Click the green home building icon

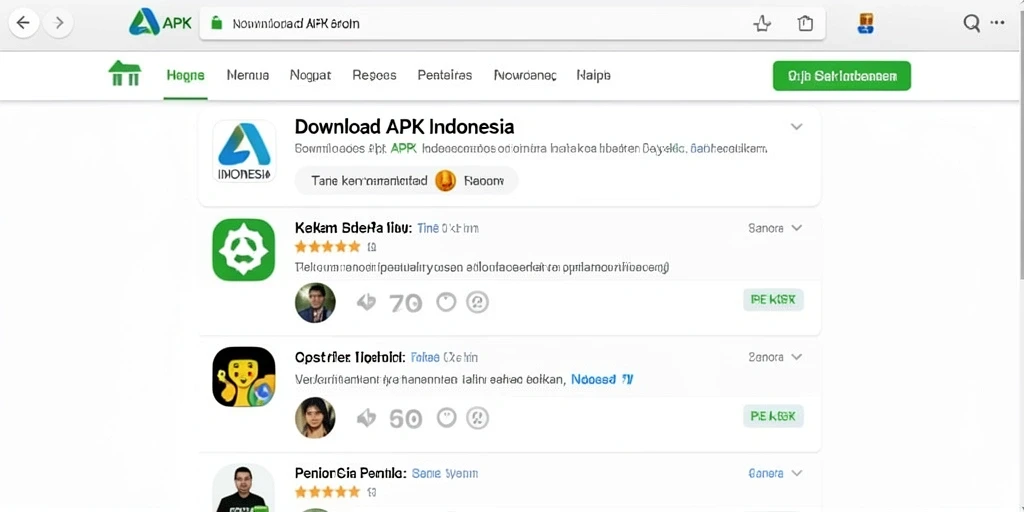pos(125,73)
